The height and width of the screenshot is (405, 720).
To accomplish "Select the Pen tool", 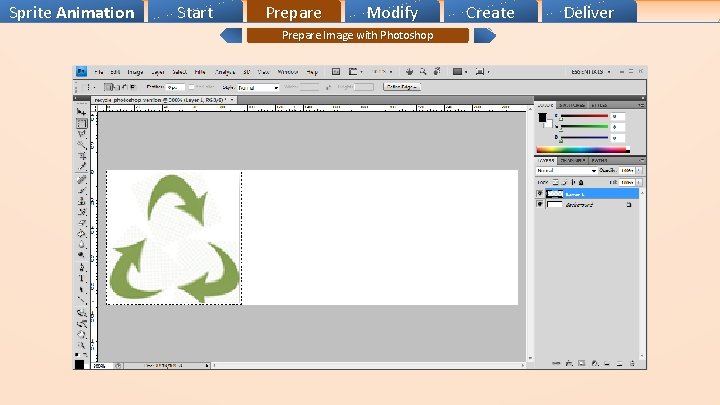I will (x=81, y=267).
